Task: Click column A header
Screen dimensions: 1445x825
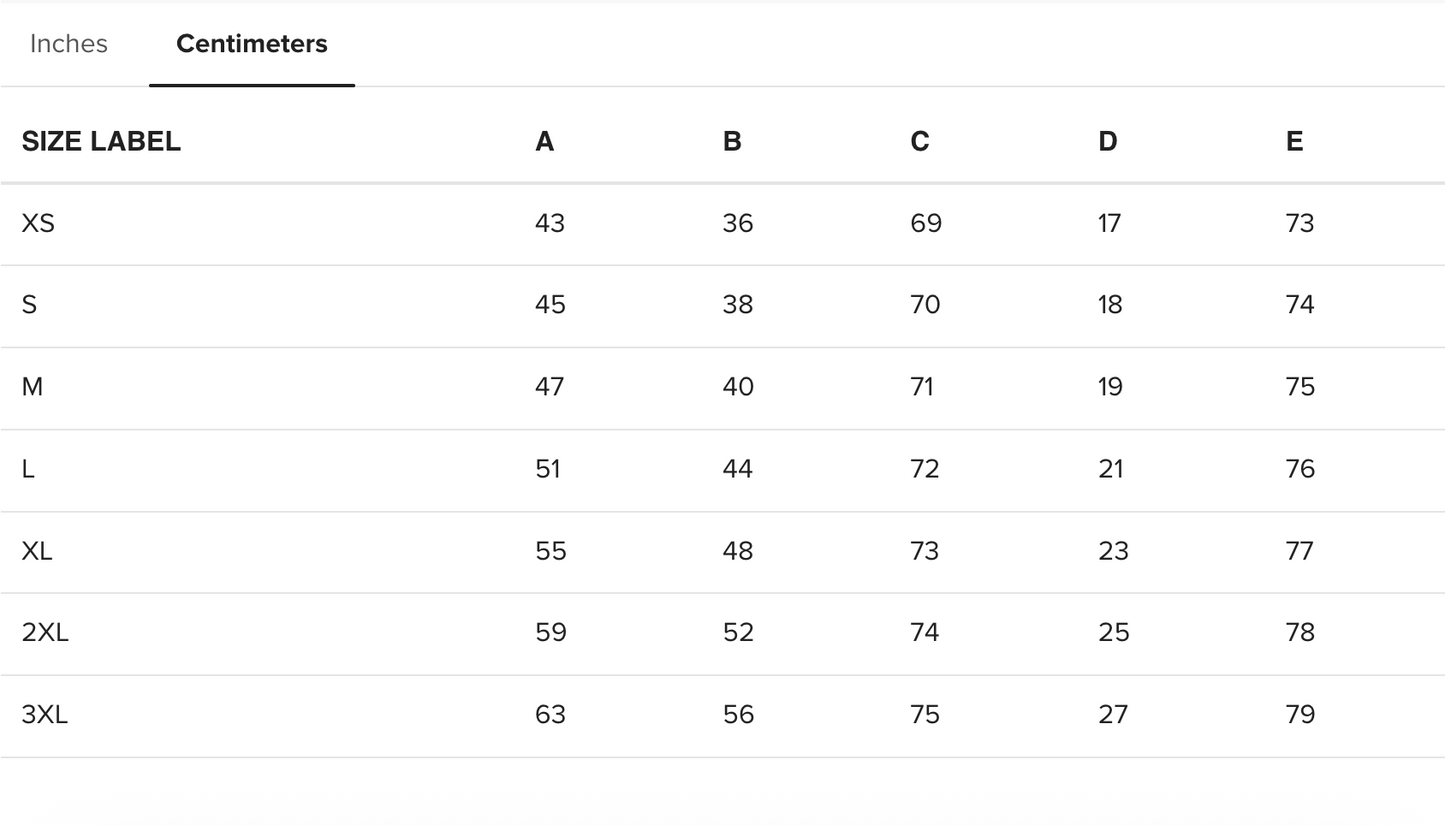Action: (x=544, y=142)
